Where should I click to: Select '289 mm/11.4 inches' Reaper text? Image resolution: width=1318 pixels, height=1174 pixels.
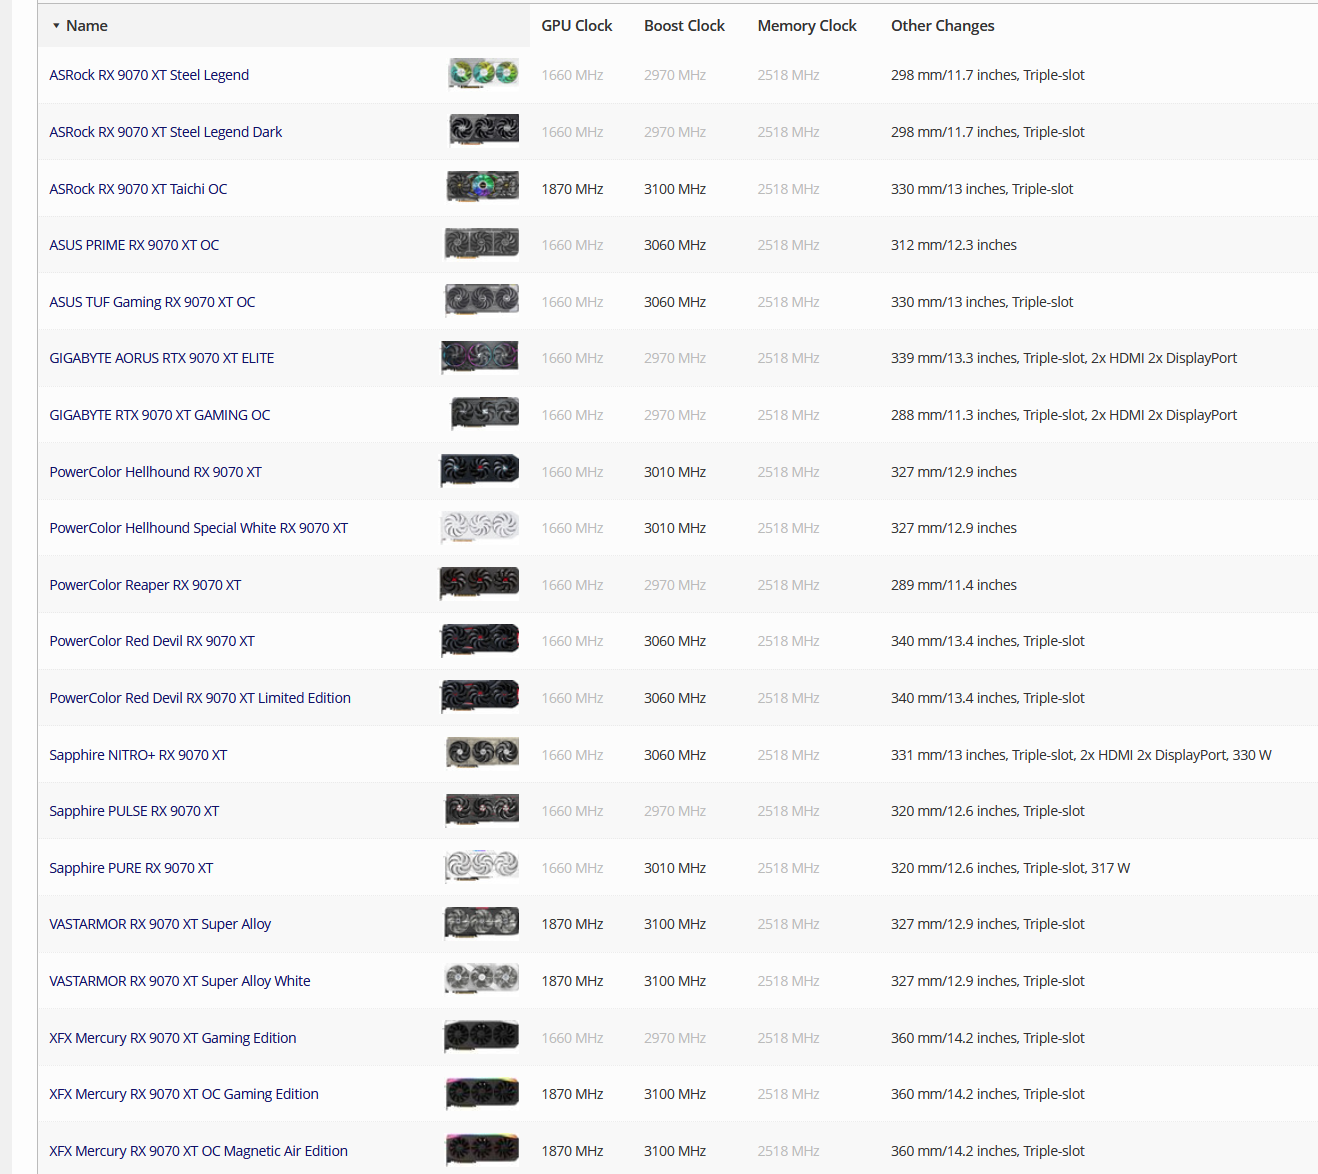tap(954, 585)
